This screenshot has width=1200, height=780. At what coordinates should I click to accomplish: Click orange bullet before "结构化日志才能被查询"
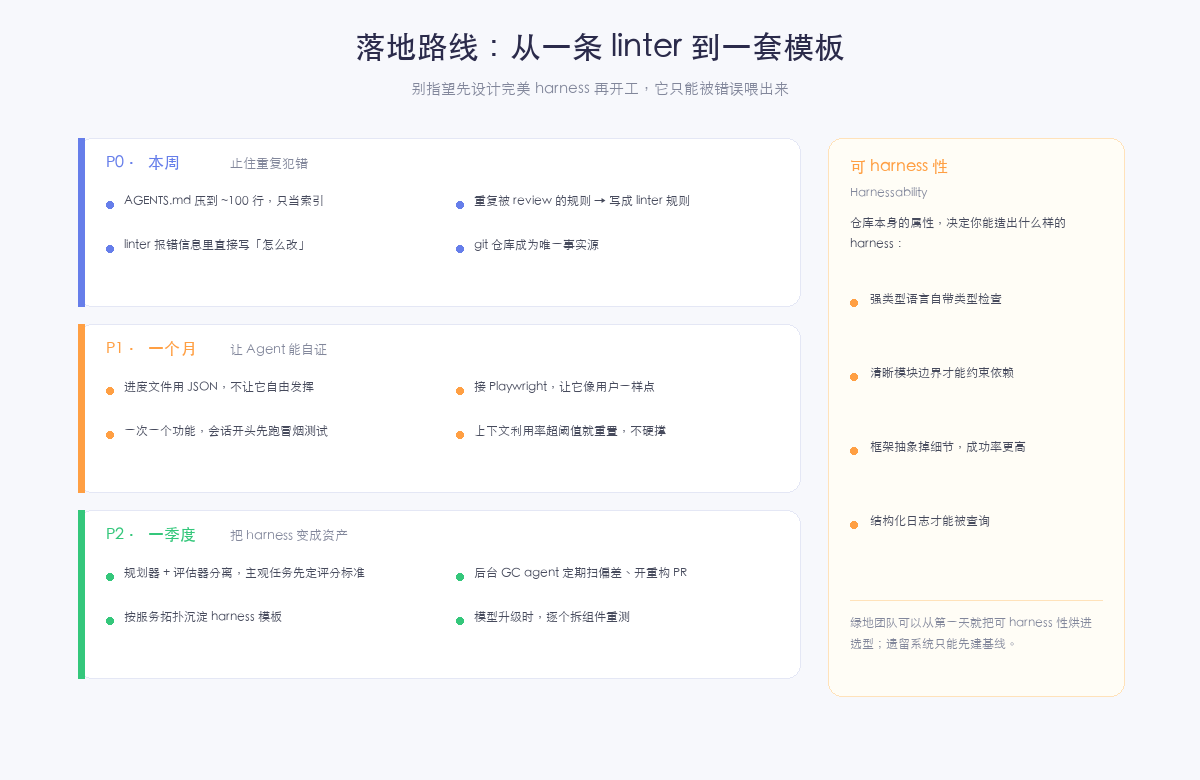[x=854, y=525]
